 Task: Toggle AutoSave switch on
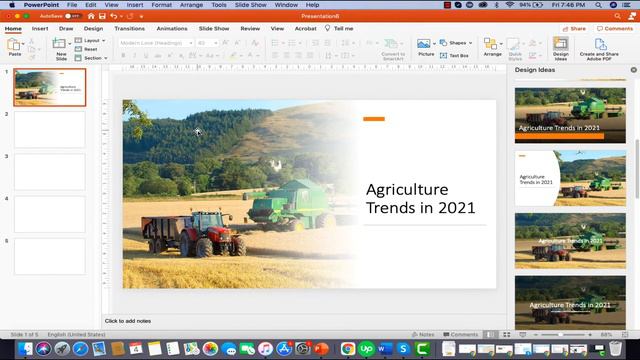72,16
